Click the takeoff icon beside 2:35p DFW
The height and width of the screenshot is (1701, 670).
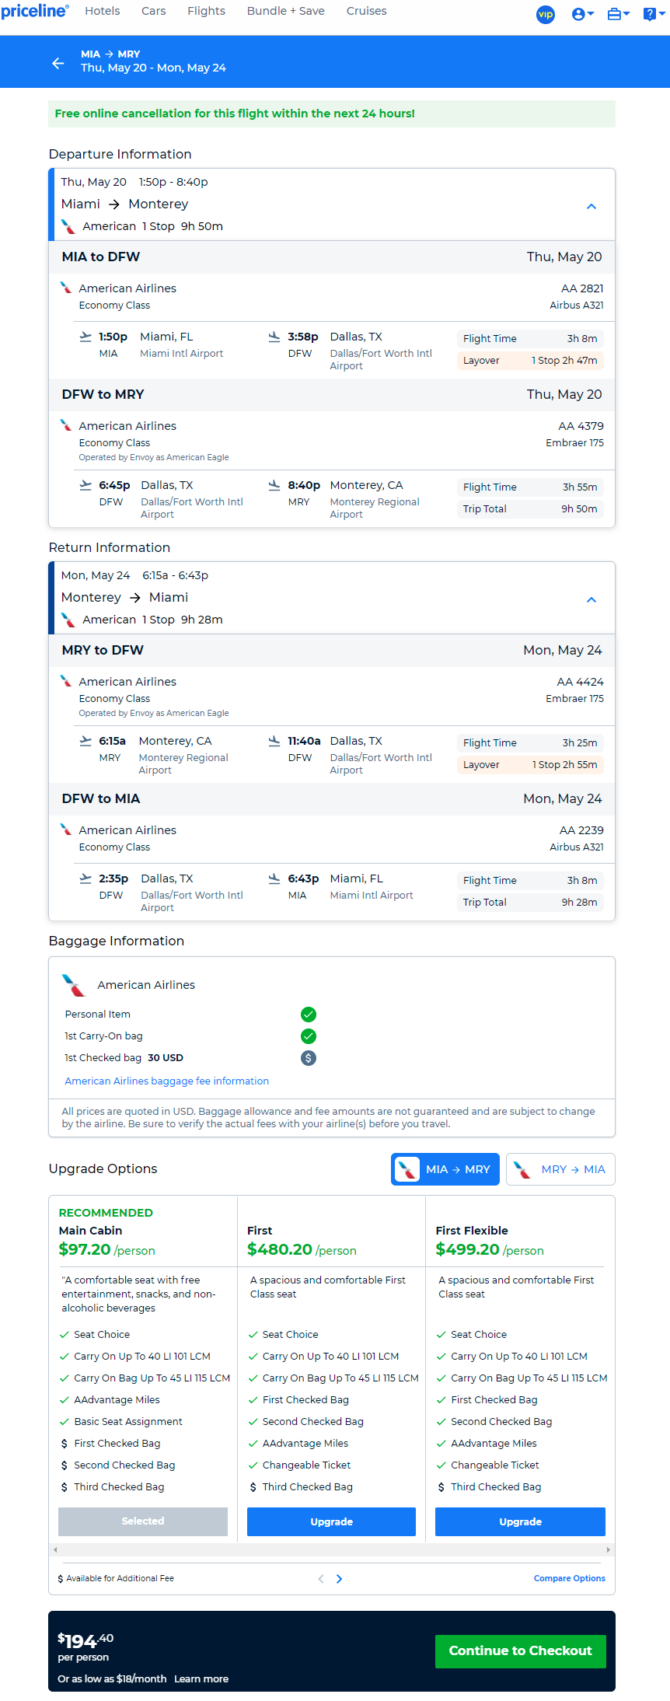pos(86,879)
